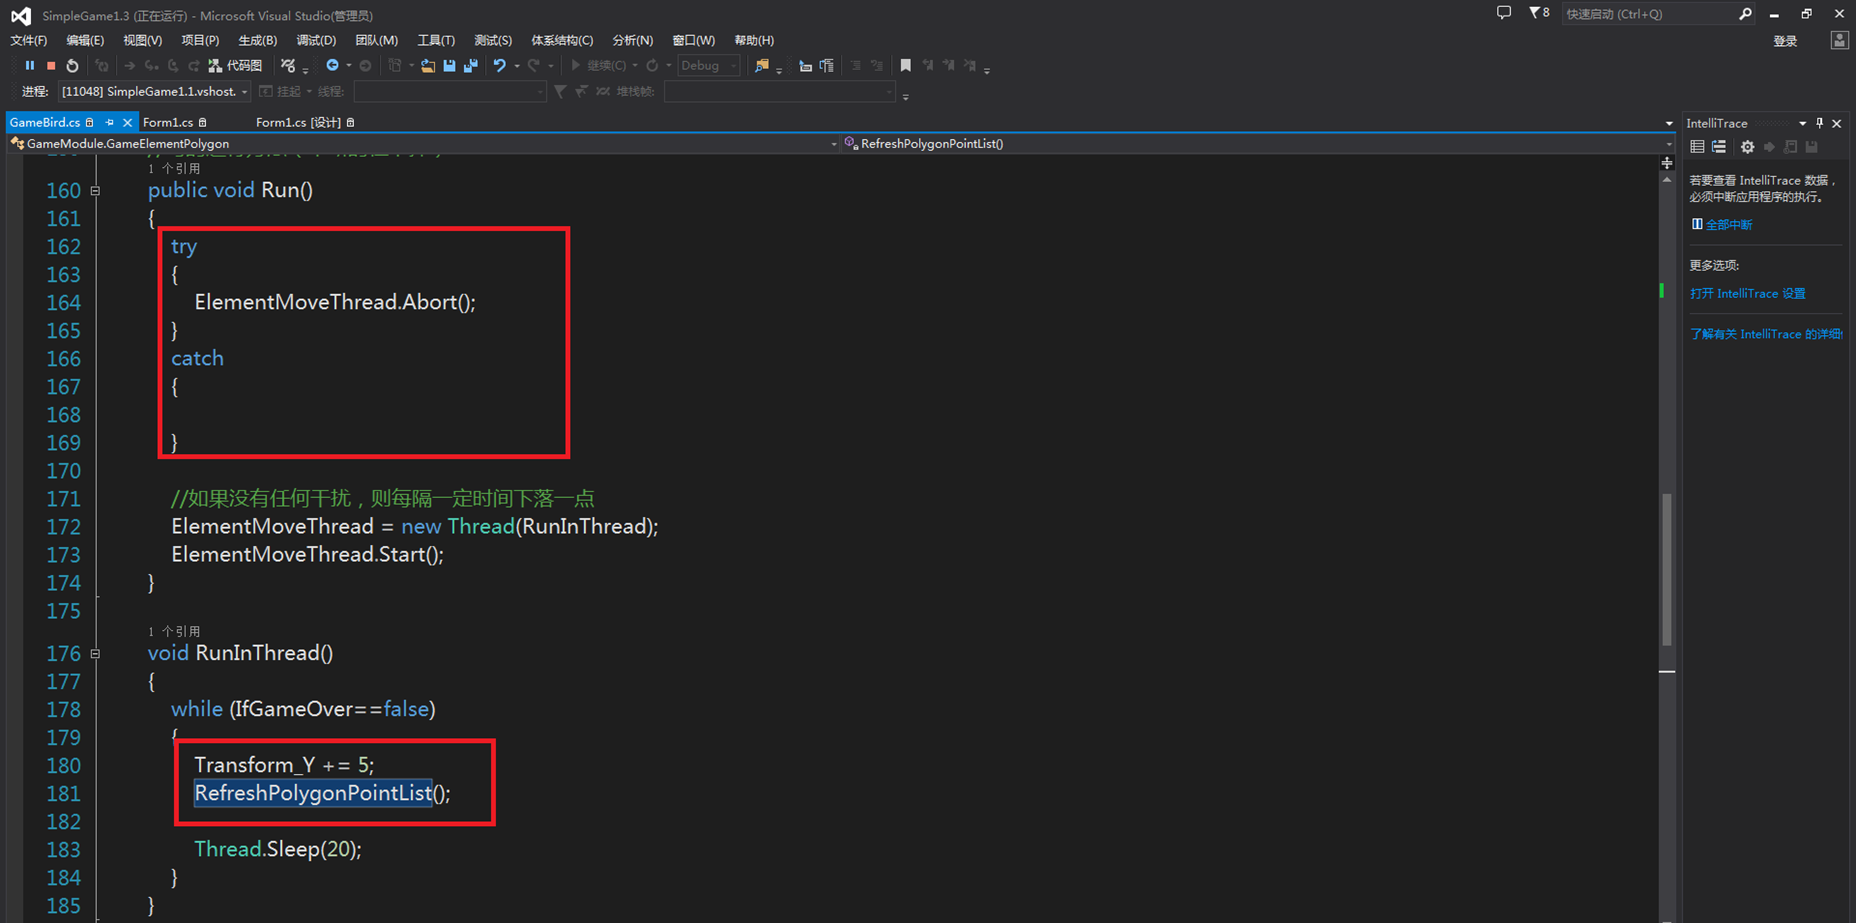Viewport: 1856px width, 923px height.
Task: Open member dropdown RefreshPolygonPointList()
Action: click(1258, 144)
